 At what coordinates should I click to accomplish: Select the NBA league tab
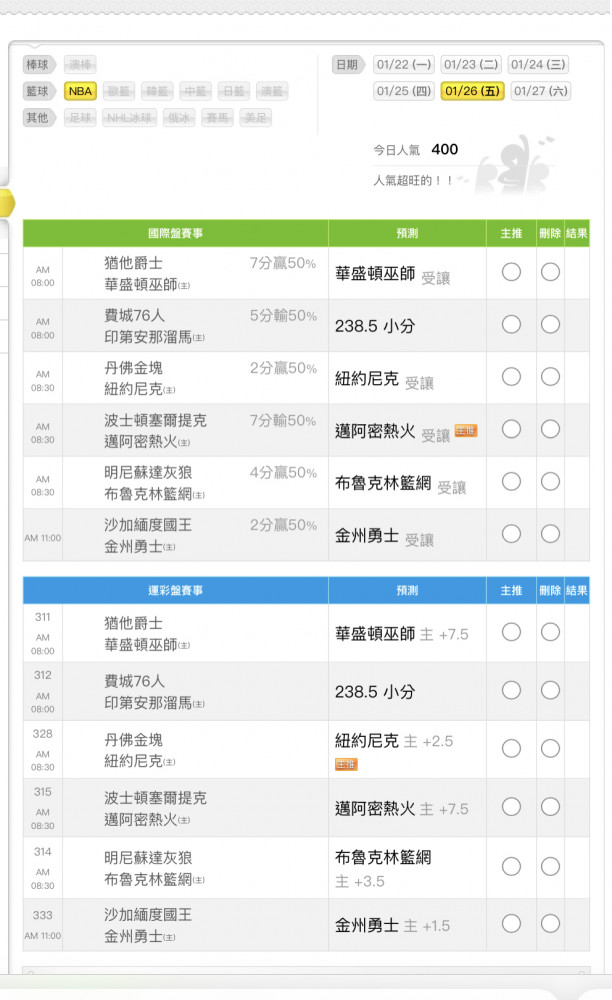point(81,91)
